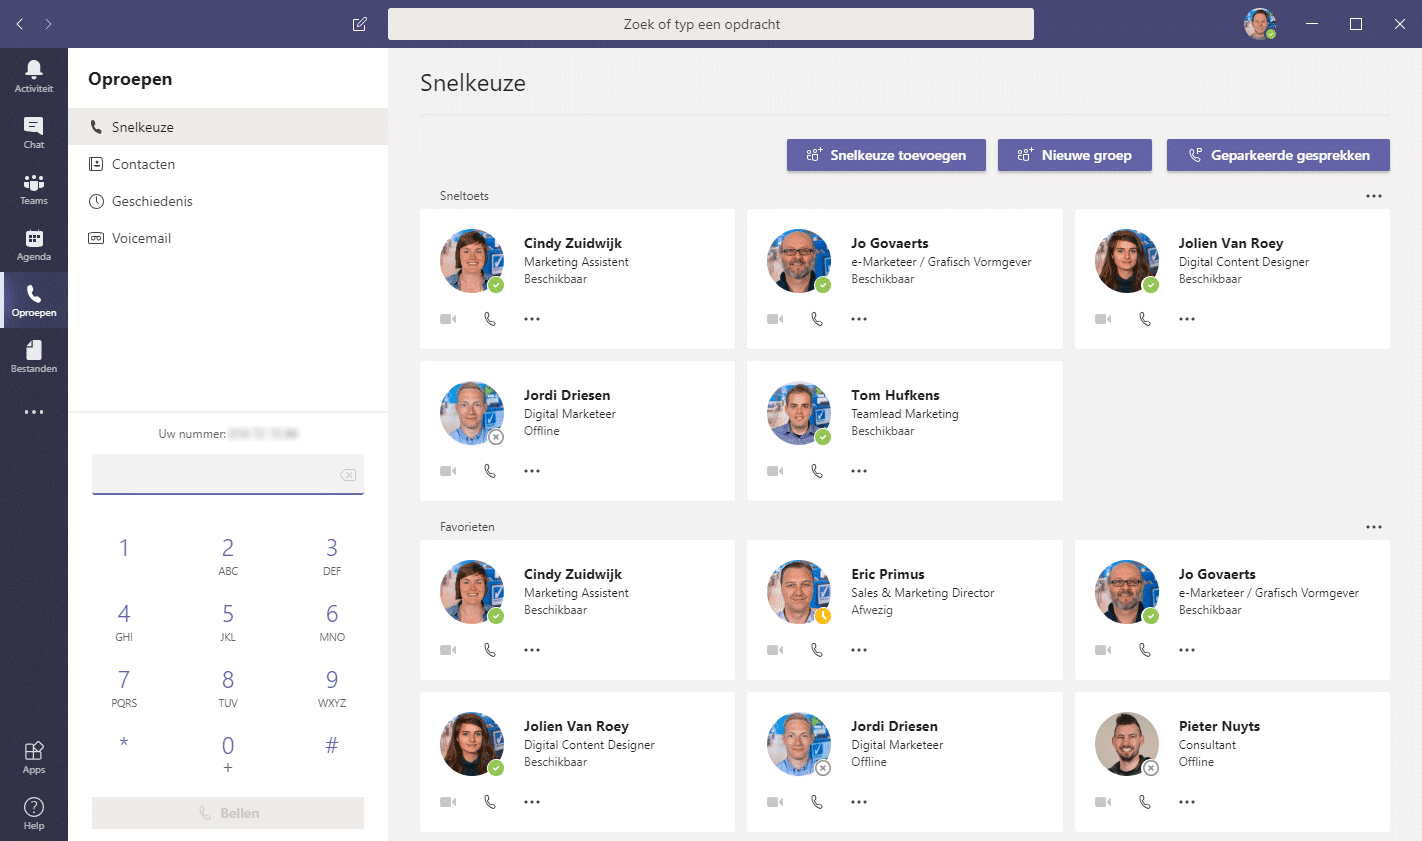The height and width of the screenshot is (841, 1422).
Task: Go back with the left arrow
Action: click(x=19, y=24)
